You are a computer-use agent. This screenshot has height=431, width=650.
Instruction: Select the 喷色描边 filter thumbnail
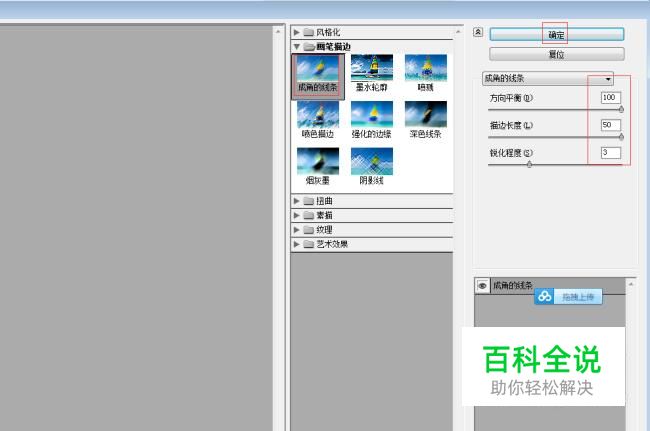coord(318,120)
